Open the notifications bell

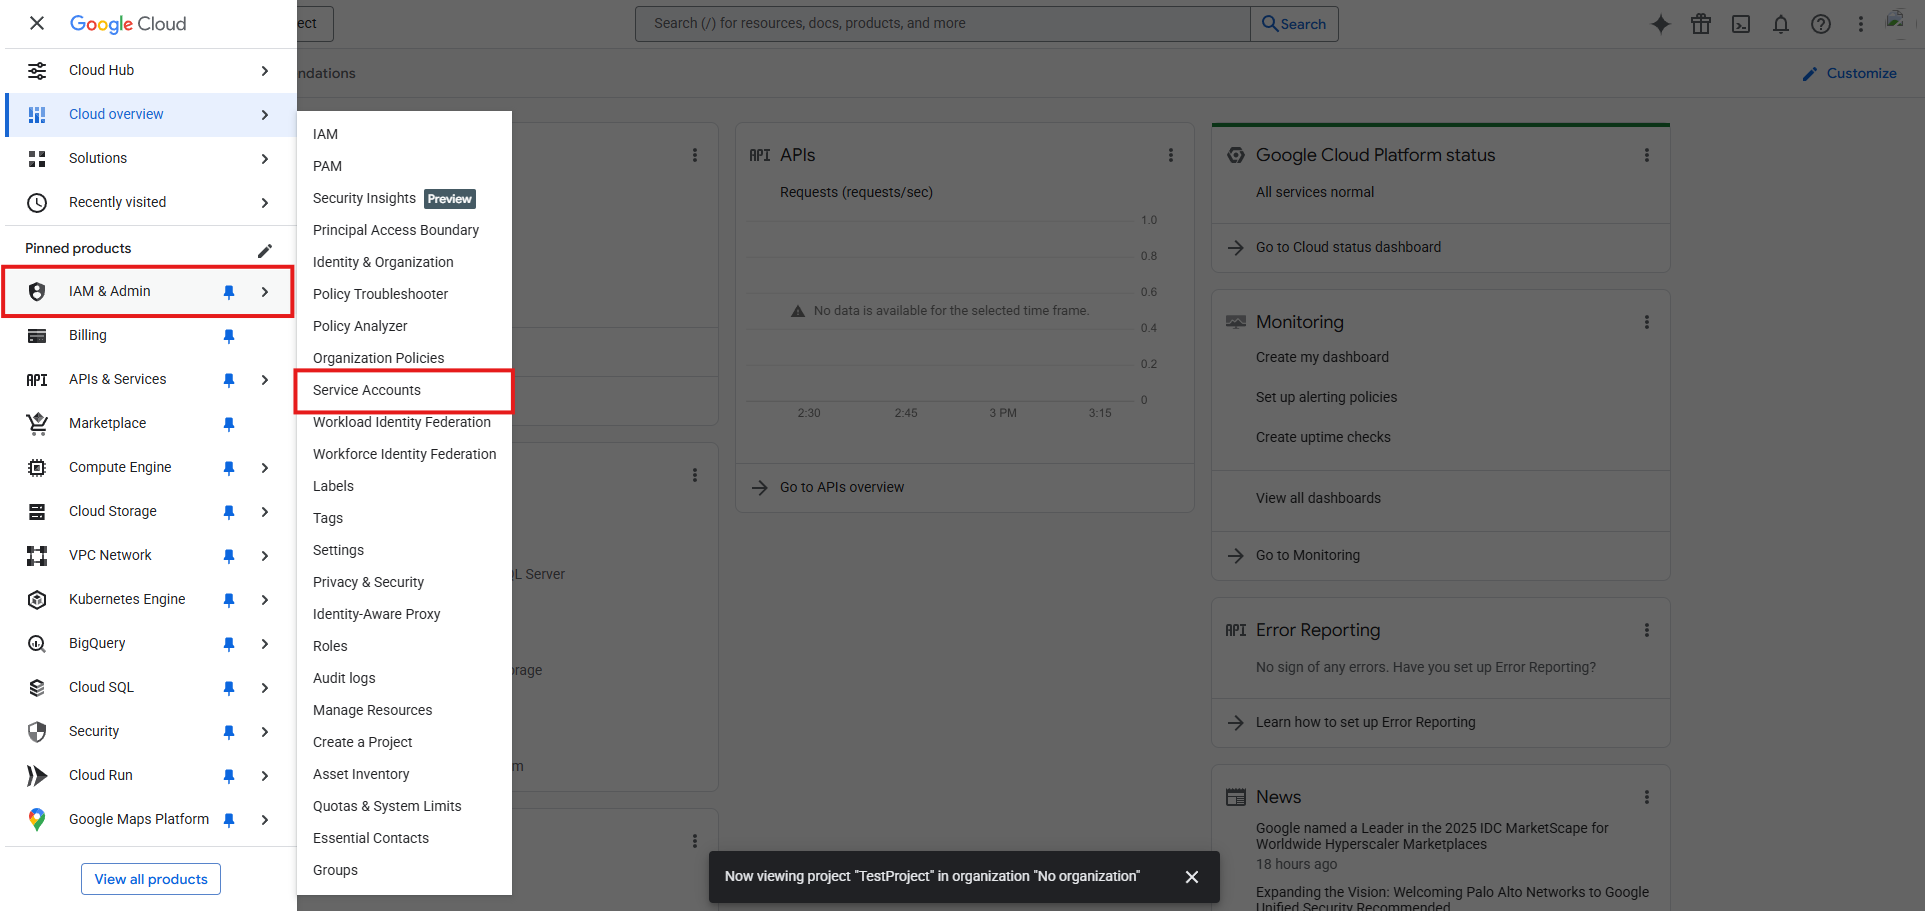[1781, 24]
